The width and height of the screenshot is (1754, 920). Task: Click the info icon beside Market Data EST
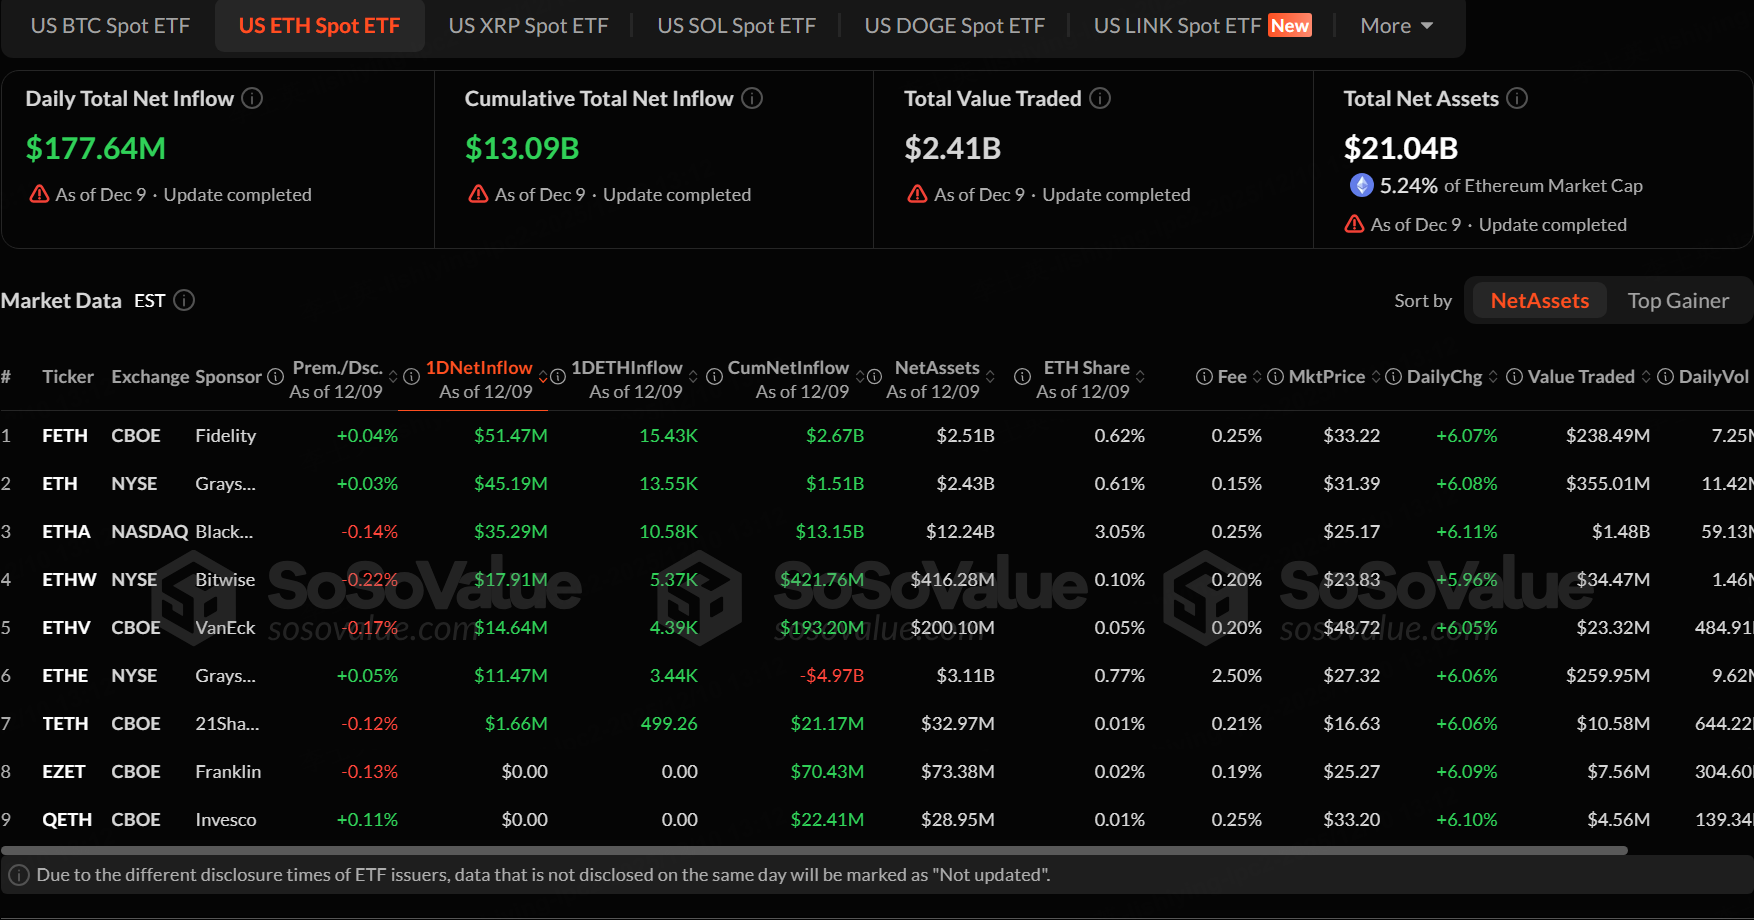pos(184,300)
